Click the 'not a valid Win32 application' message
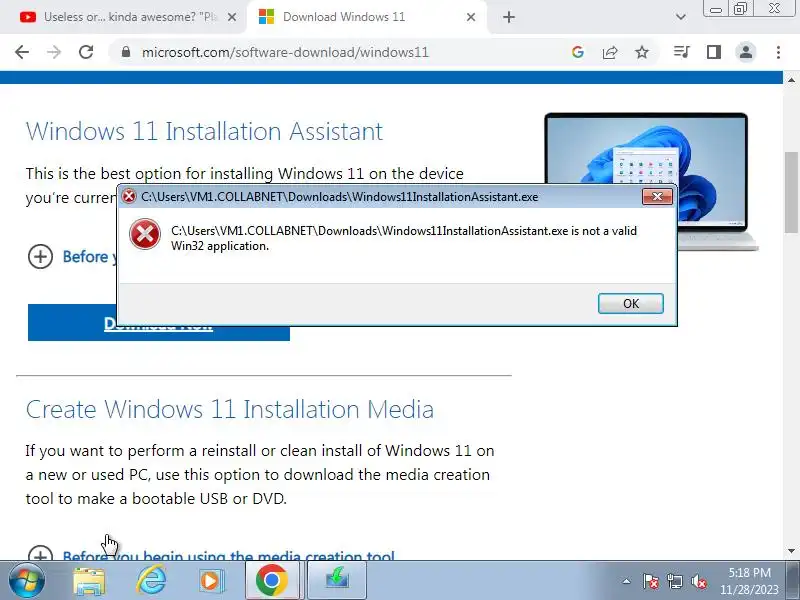 click(404, 238)
